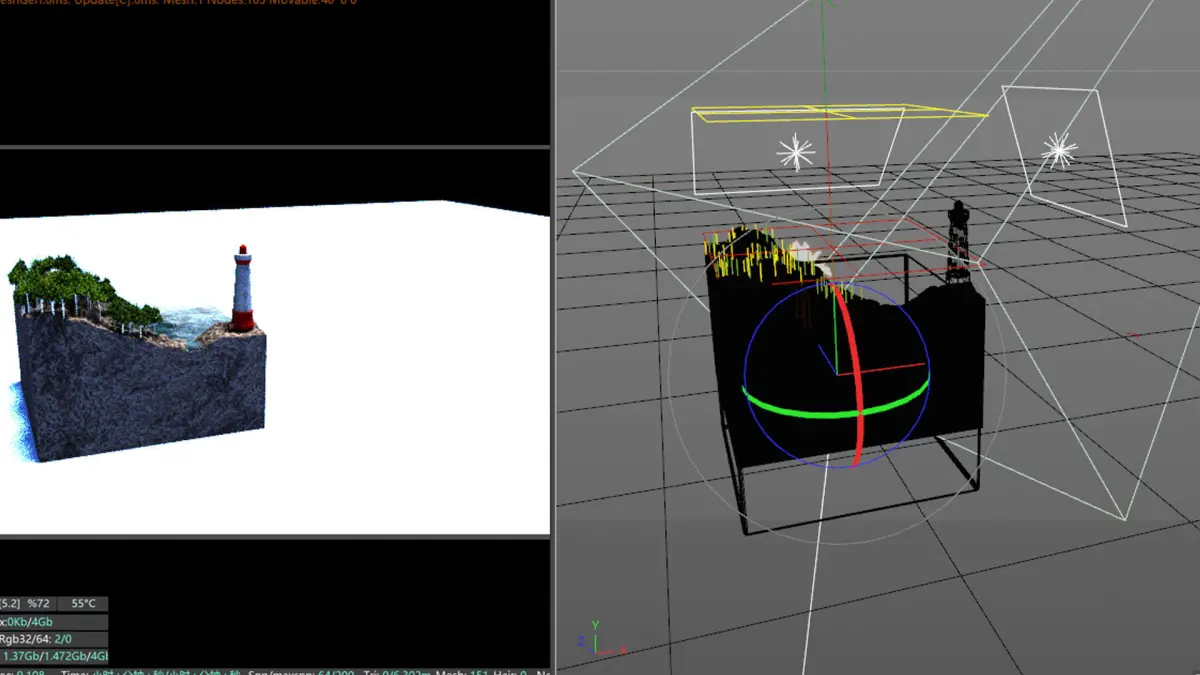The width and height of the screenshot is (1200, 675).
Task: Click the 0Kb/4Gb memory readout
Action: coord(32,621)
